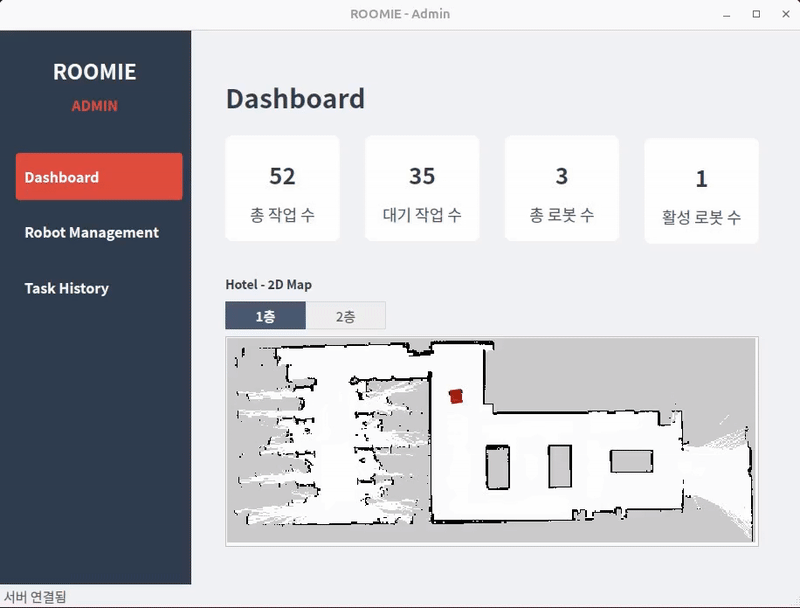Click the 서버 연결됨 status bar message
The height and width of the screenshot is (608, 800).
click(x=35, y=597)
